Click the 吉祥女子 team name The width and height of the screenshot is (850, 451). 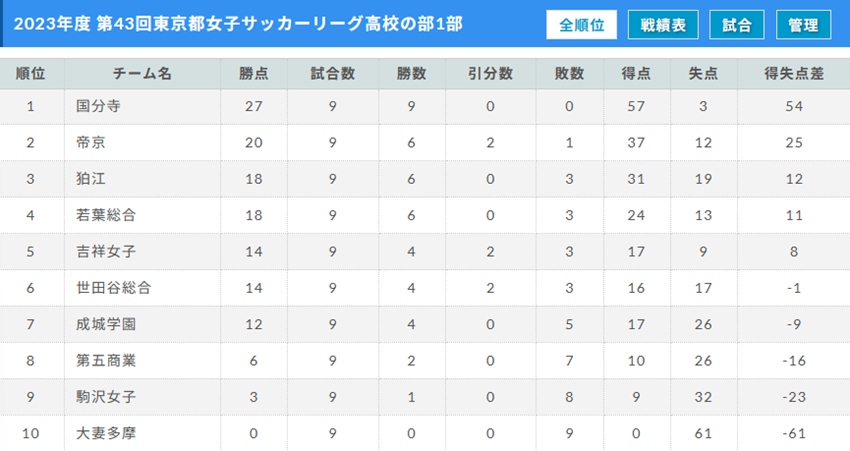pyautogui.click(x=106, y=252)
